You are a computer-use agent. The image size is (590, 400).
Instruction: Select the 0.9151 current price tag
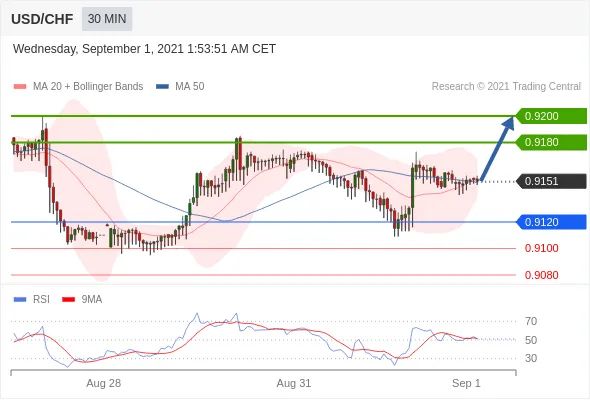tap(550, 181)
